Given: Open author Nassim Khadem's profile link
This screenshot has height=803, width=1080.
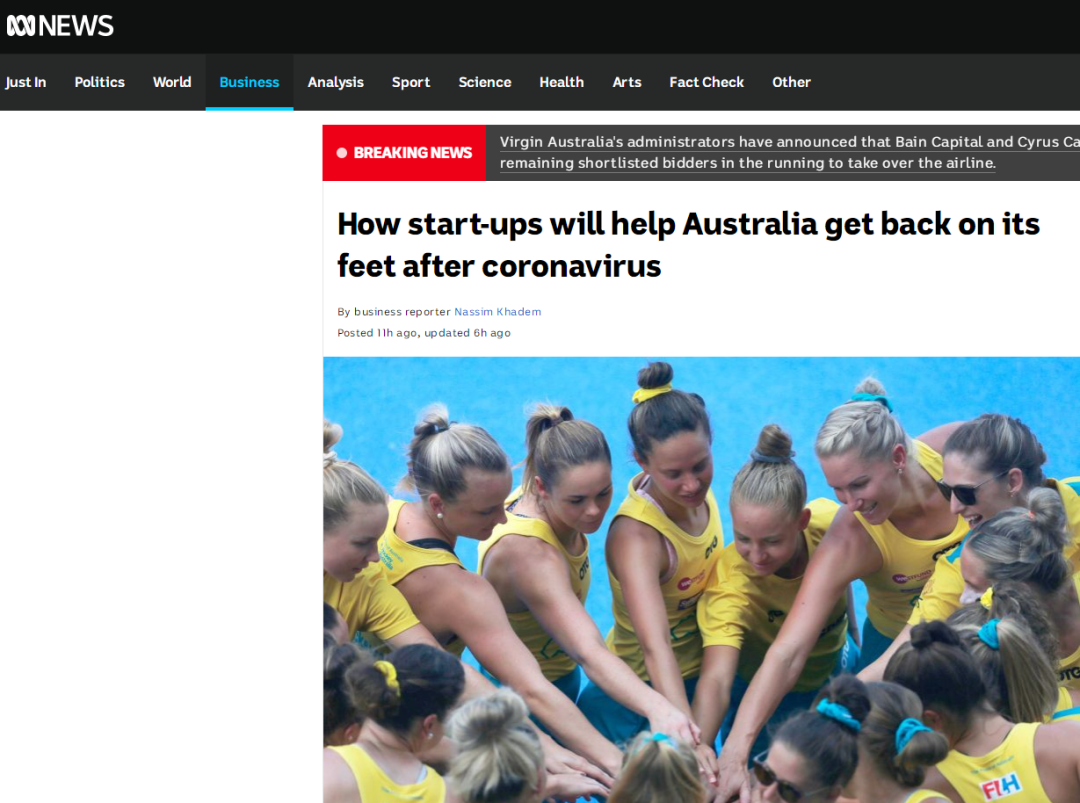Looking at the screenshot, I should point(497,312).
